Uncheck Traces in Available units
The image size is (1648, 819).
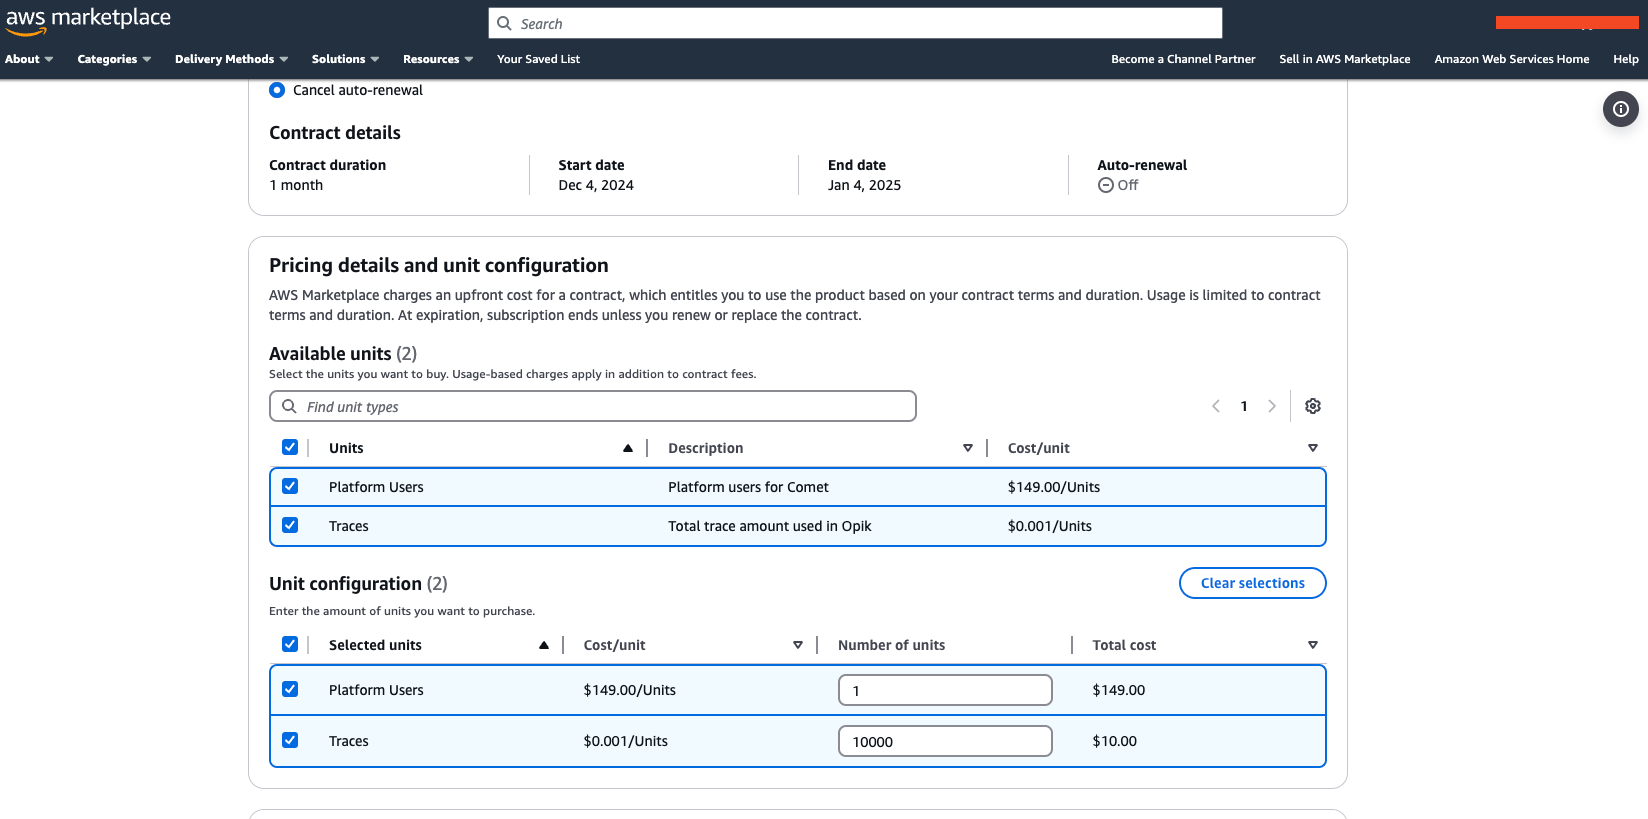[290, 525]
